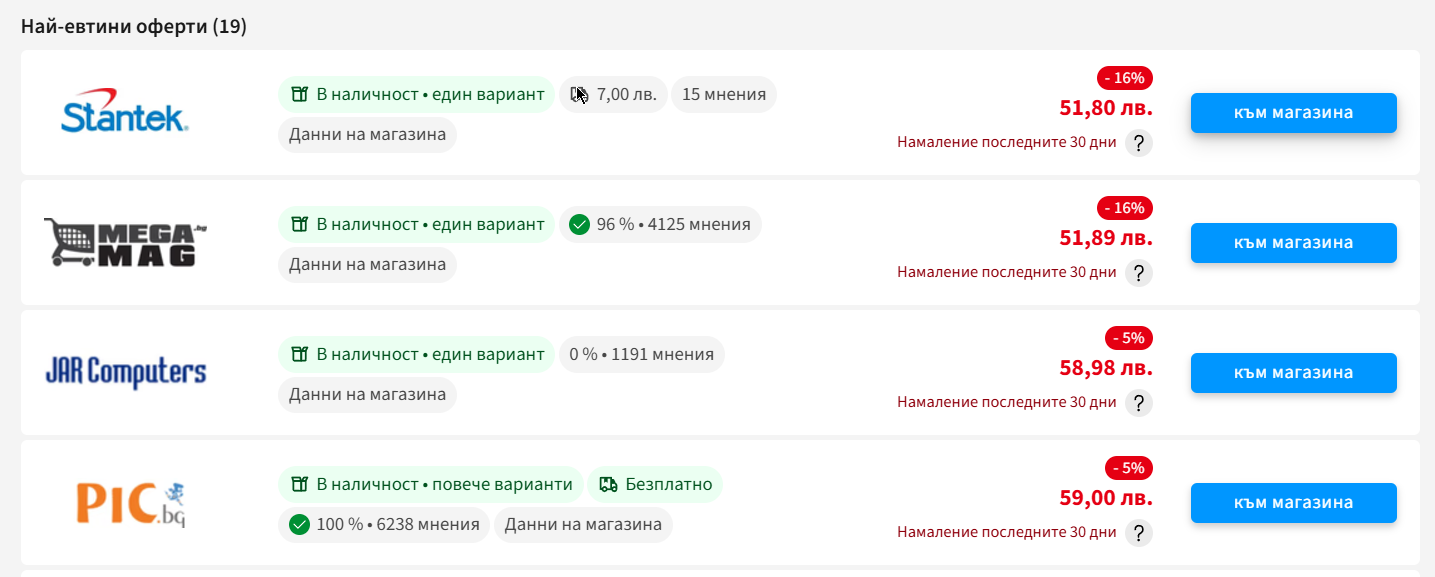The height and width of the screenshot is (577, 1435).
Task: Open the JAR Computers logo
Action: coord(125,373)
